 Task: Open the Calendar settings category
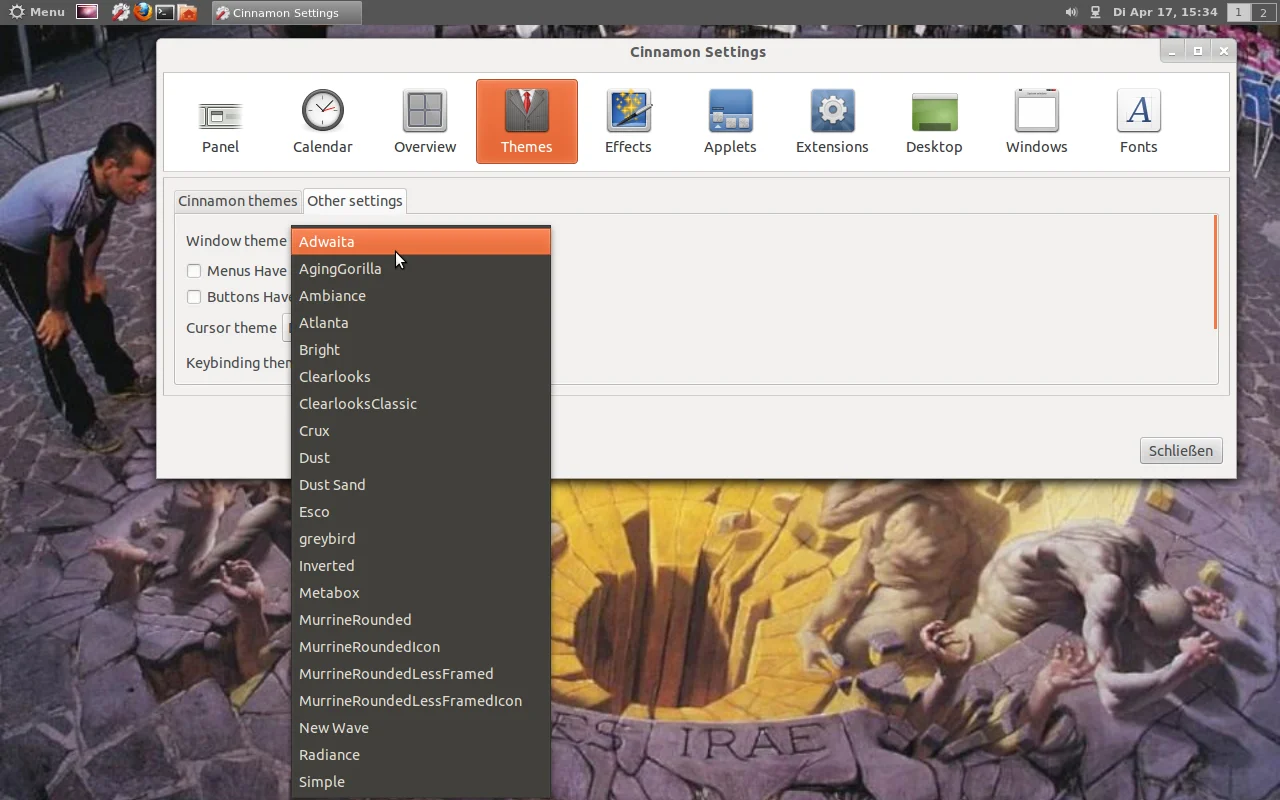(x=322, y=122)
